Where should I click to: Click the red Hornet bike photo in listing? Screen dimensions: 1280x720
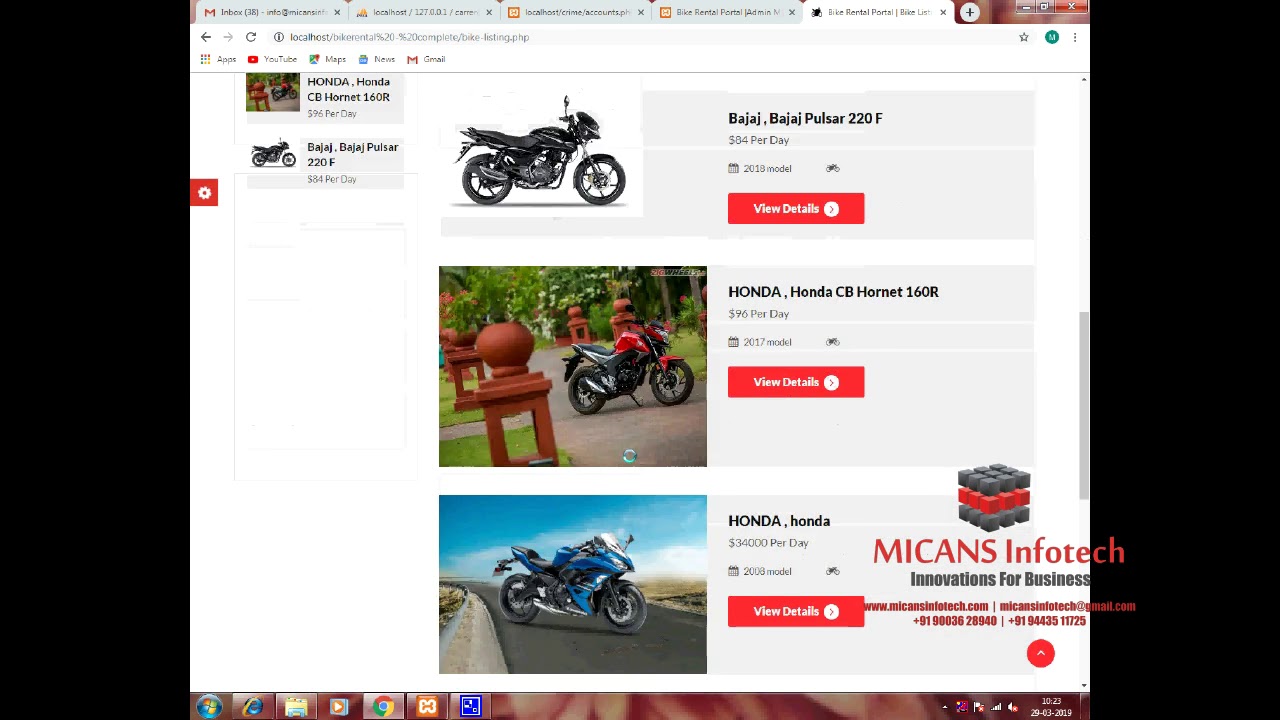click(573, 366)
